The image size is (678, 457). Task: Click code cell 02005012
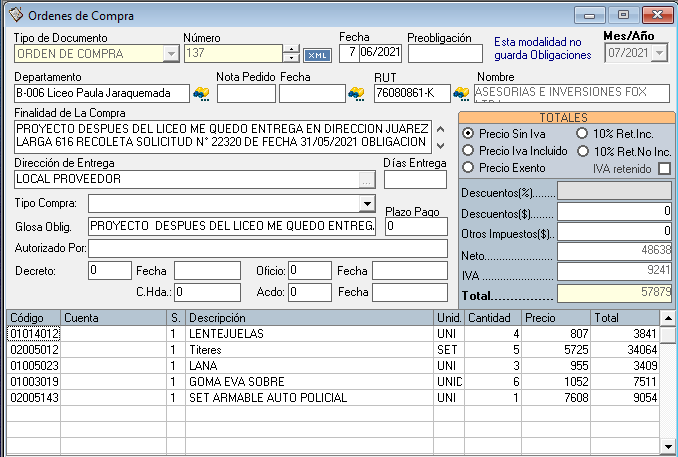34,350
